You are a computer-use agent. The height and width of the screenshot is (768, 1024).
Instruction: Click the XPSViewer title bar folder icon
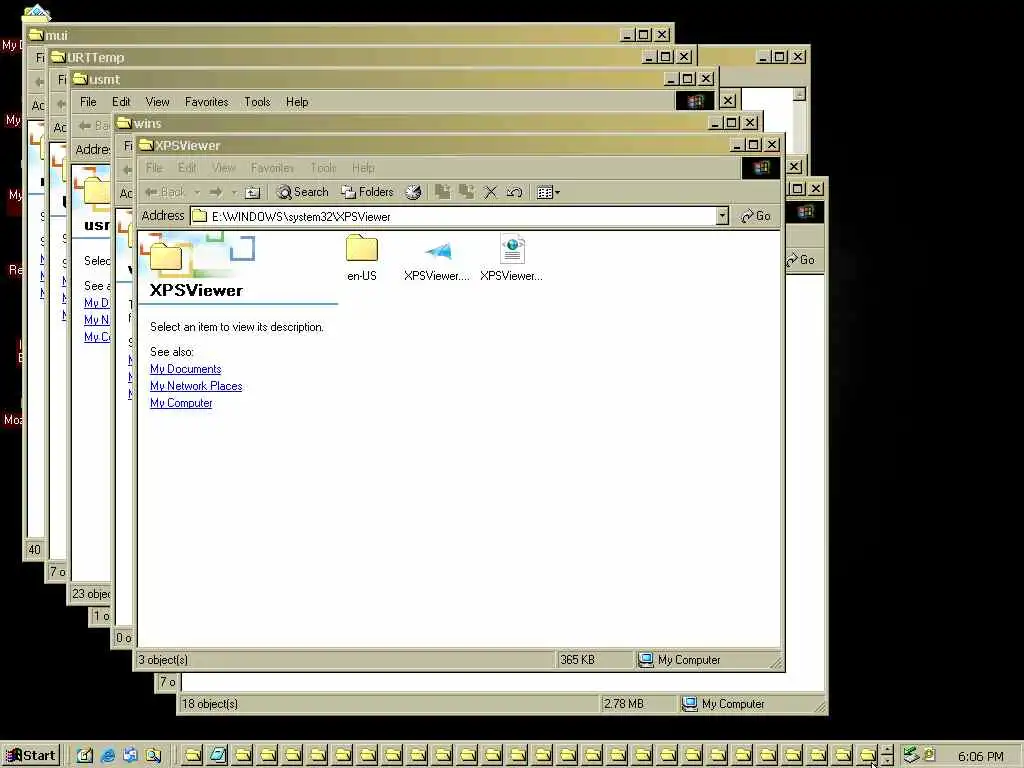pos(146,145)
